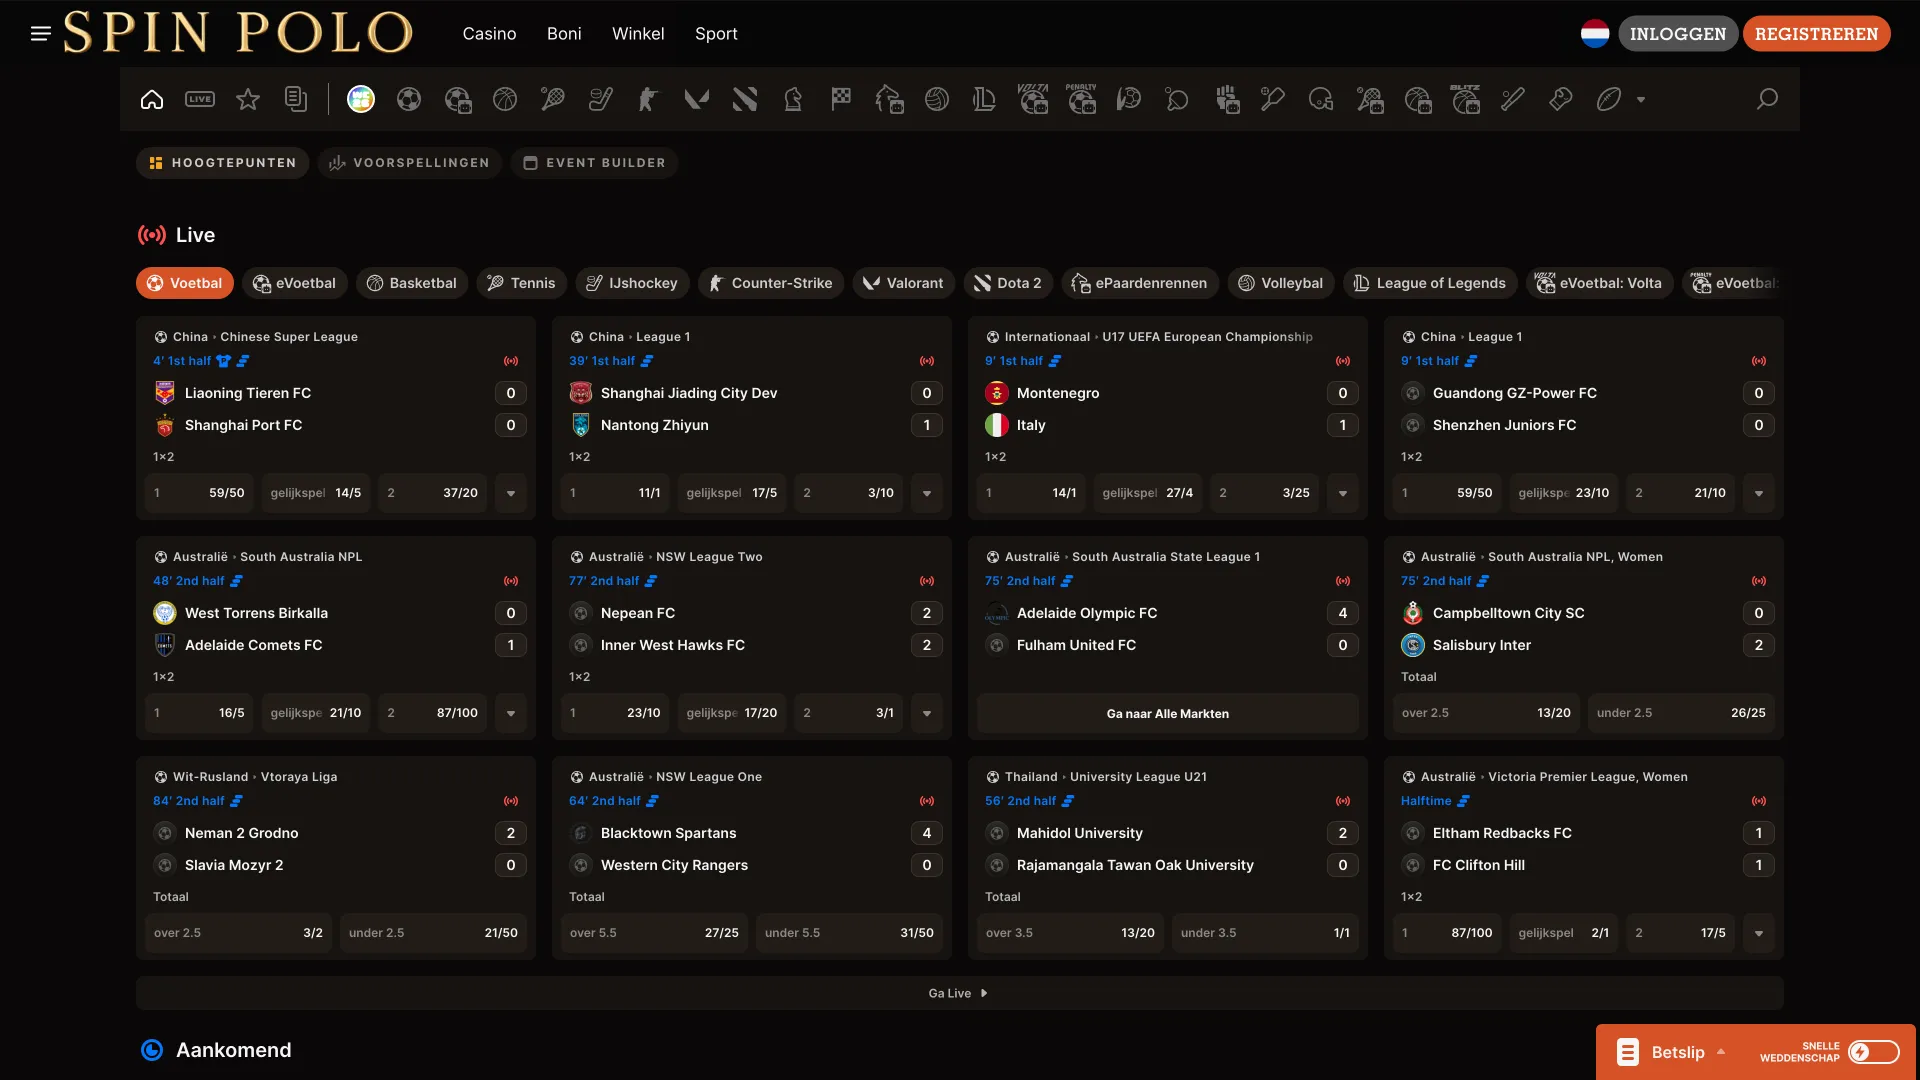Select the soccer ball sport icon in toolbar
The width and height of the screenshot is (1920, 1080).
click(409, 99)
